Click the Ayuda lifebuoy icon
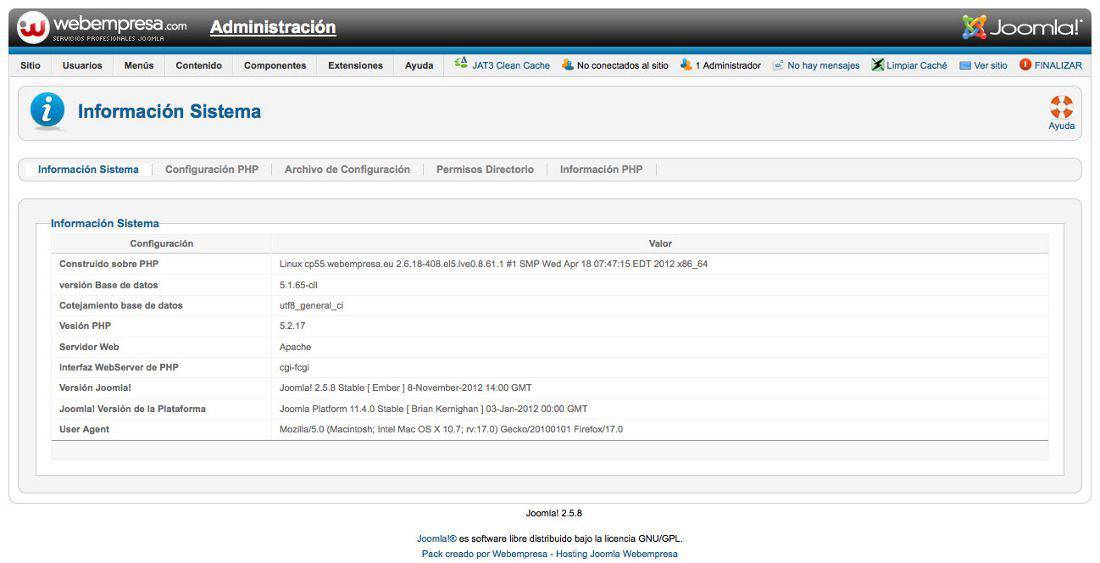This screenshot has height=563, width=1100. click(x=1061, y=107)
